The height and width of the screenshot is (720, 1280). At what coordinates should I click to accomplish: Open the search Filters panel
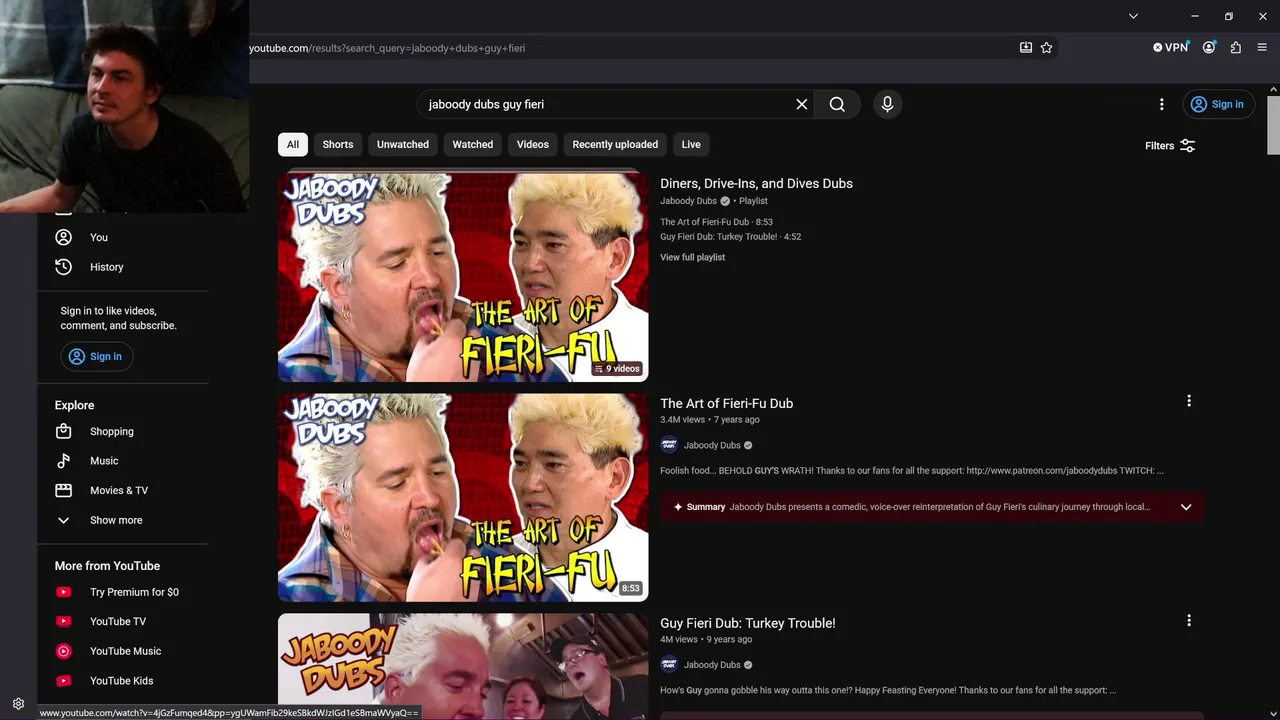(1170, 146)
